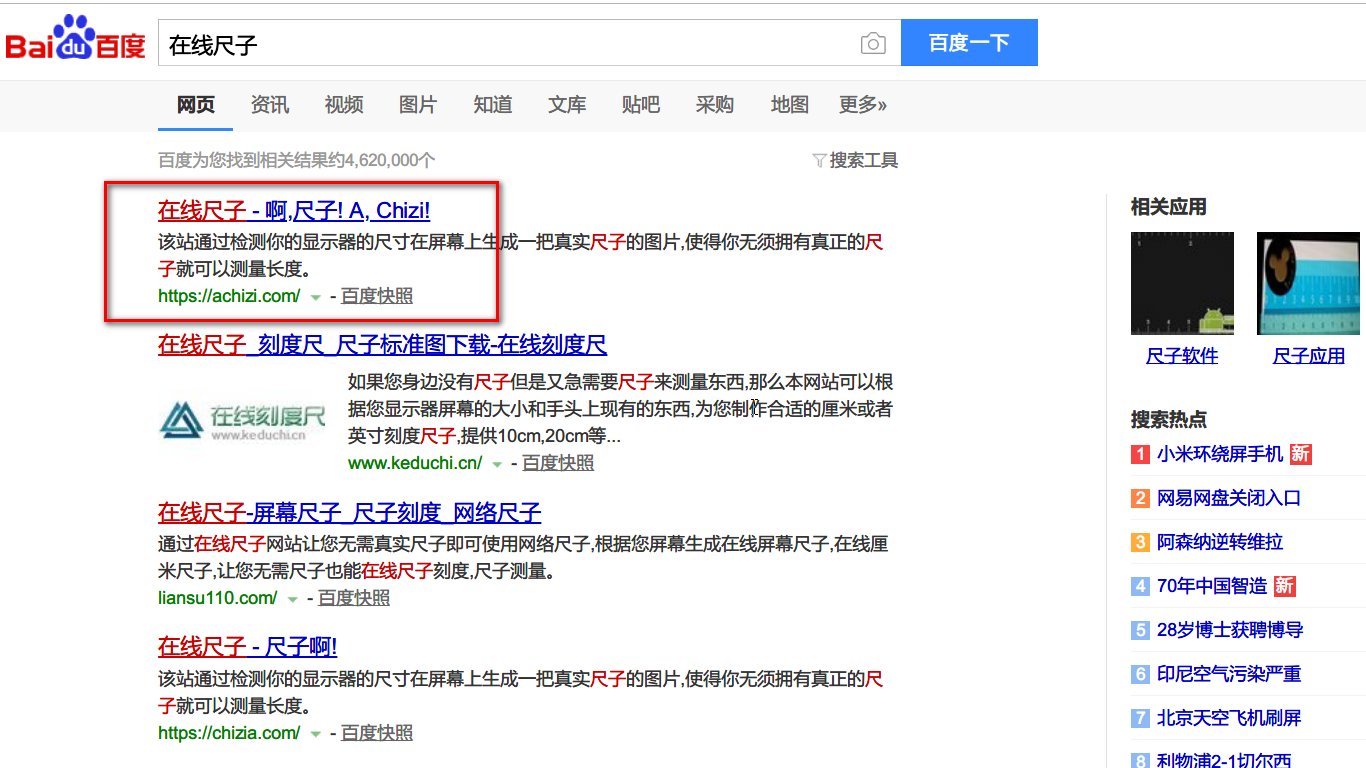
Task: Click the 新 badge beside 小米环绕屏手机
Action: coord(1302,453)
